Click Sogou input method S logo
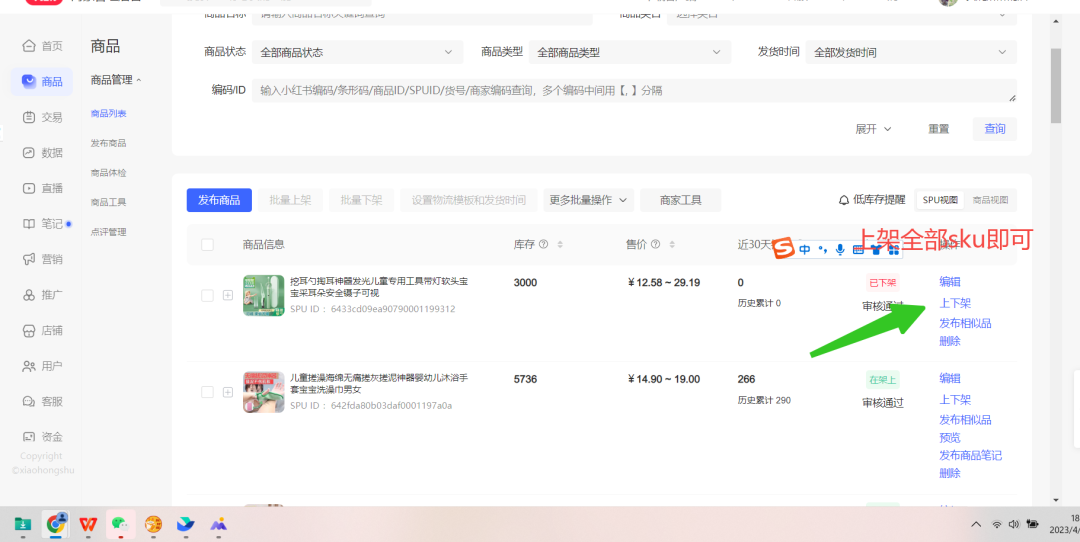This screenshot has height=542, width=1080. (x=784, y=249)
